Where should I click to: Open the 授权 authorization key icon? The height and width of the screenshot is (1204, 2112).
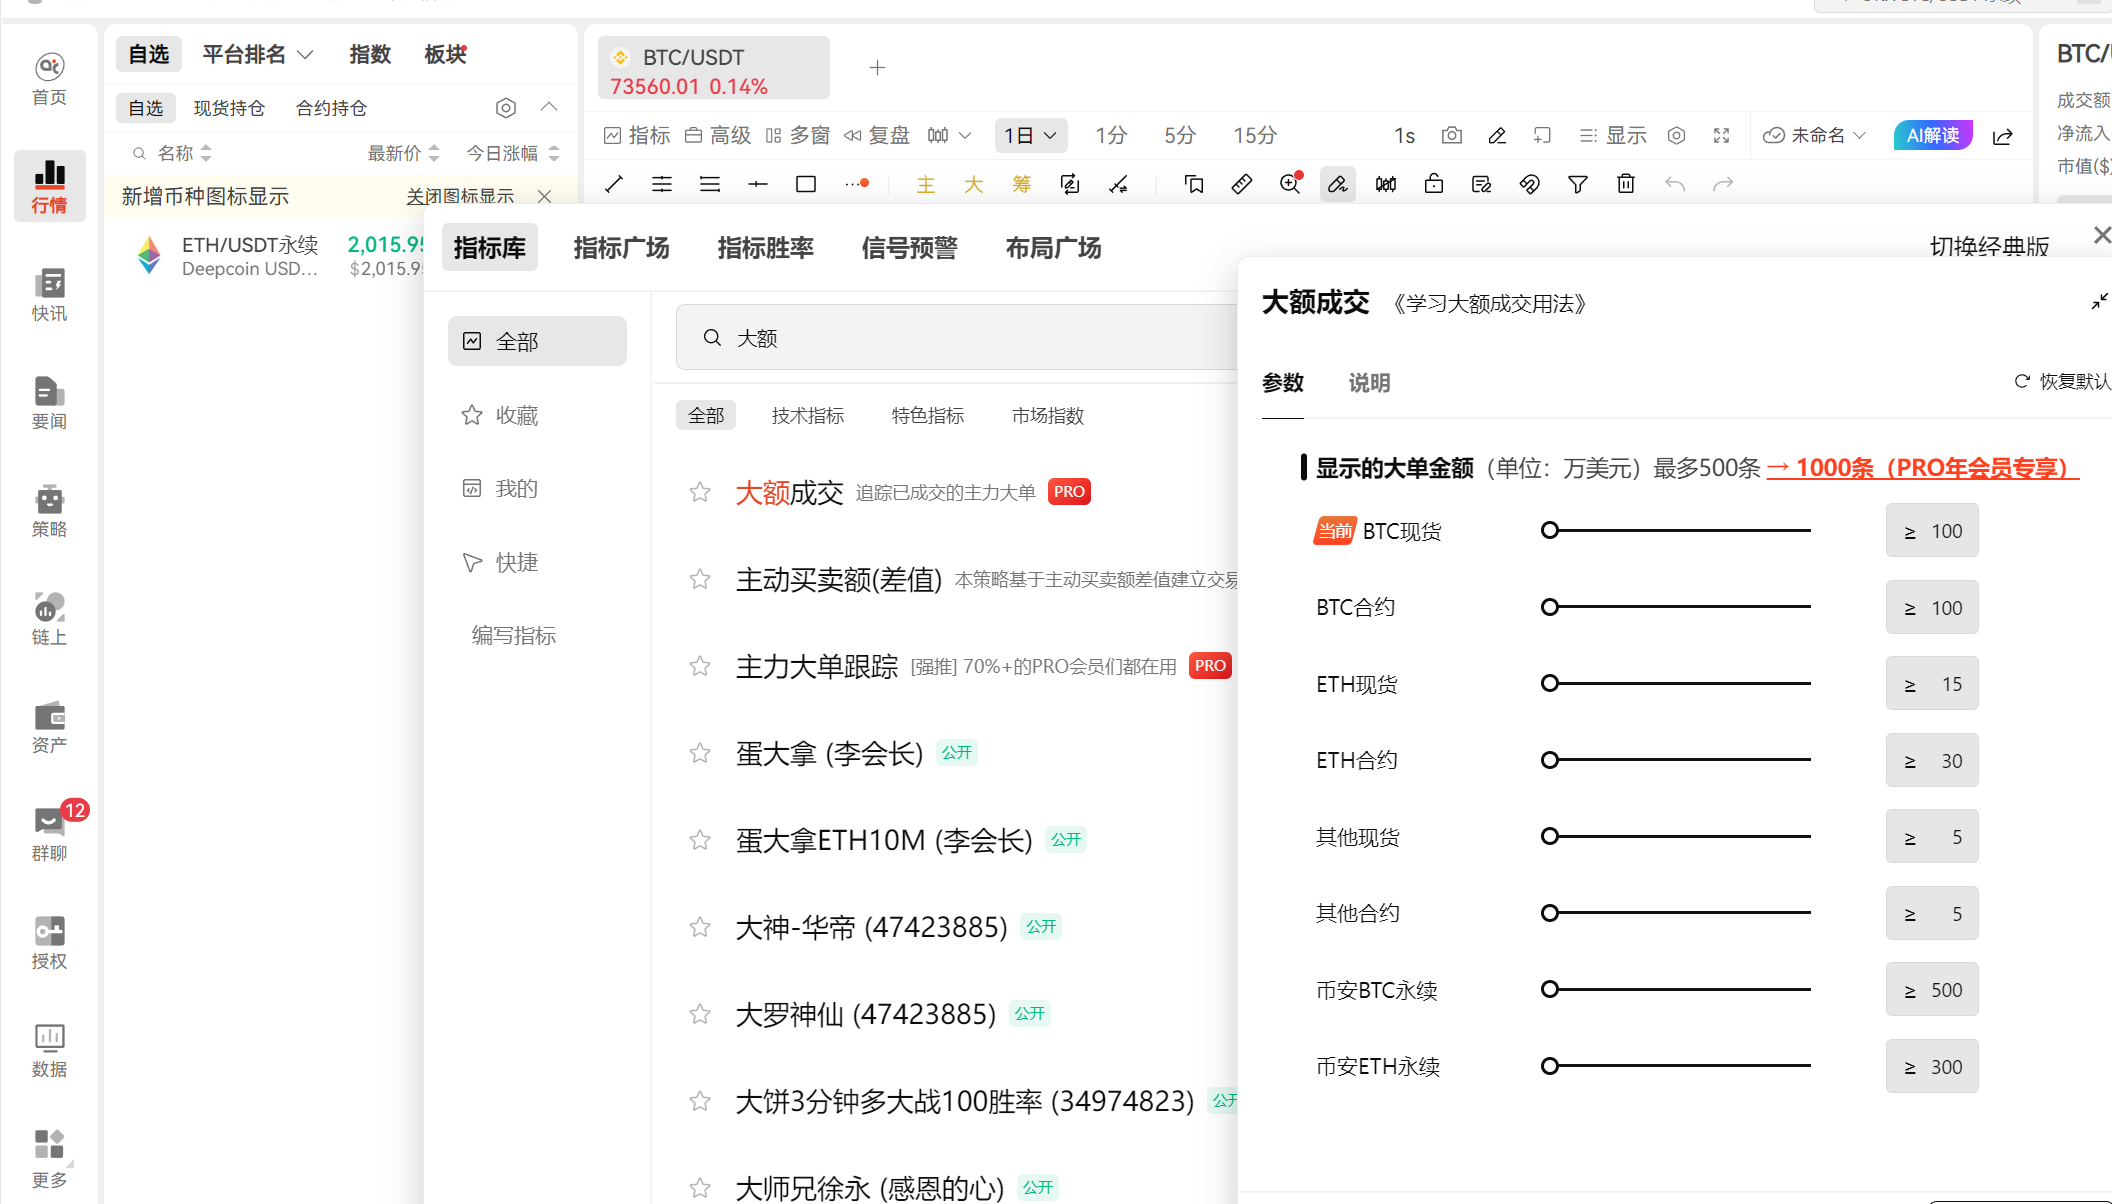pos(49,943)
